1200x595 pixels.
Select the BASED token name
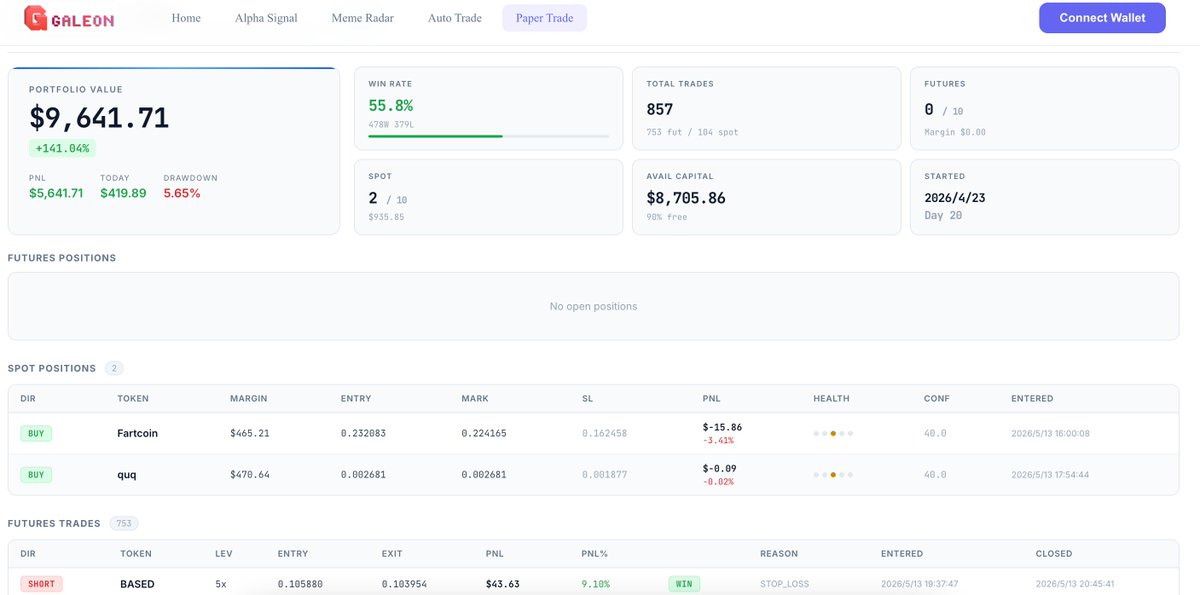(x=137, y=584)
